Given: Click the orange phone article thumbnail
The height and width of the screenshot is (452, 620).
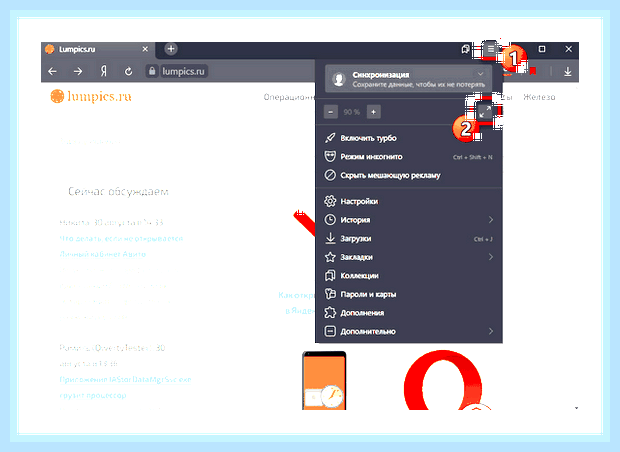Looking at the screenshot, I should coord(324,380).
